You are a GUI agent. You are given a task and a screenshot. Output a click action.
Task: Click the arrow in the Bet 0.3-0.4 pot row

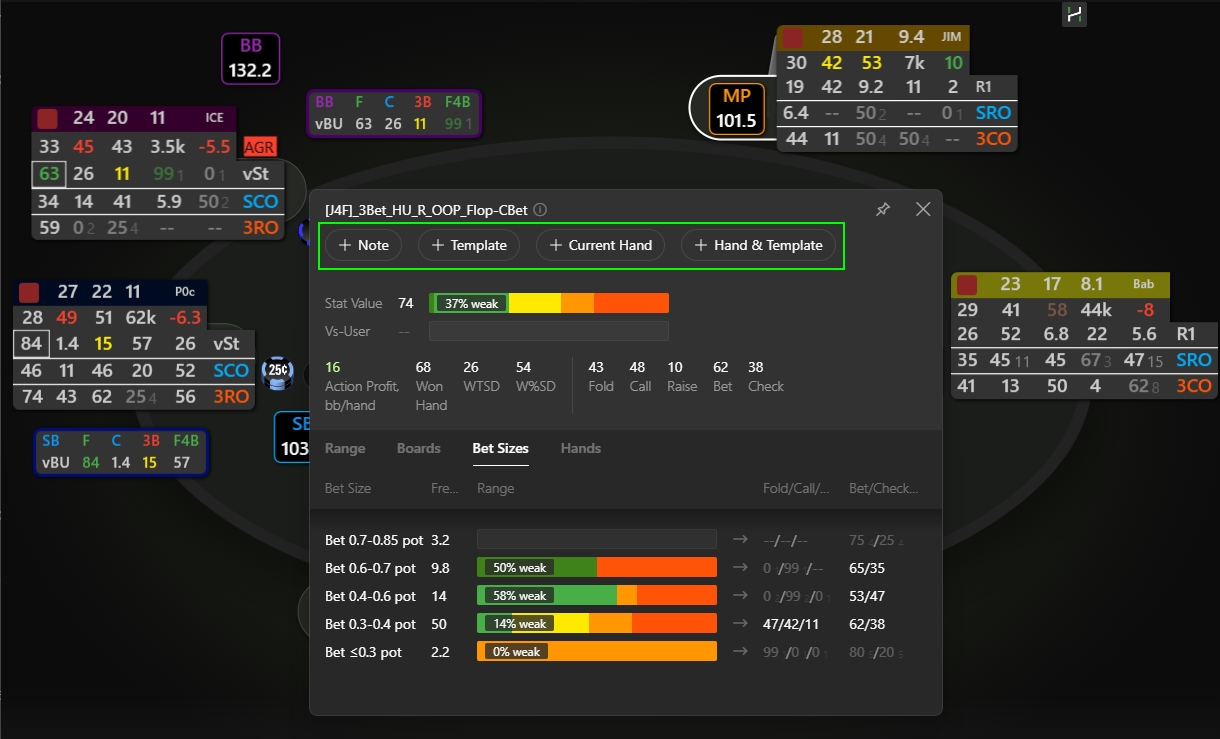click(x=740, y=624)
